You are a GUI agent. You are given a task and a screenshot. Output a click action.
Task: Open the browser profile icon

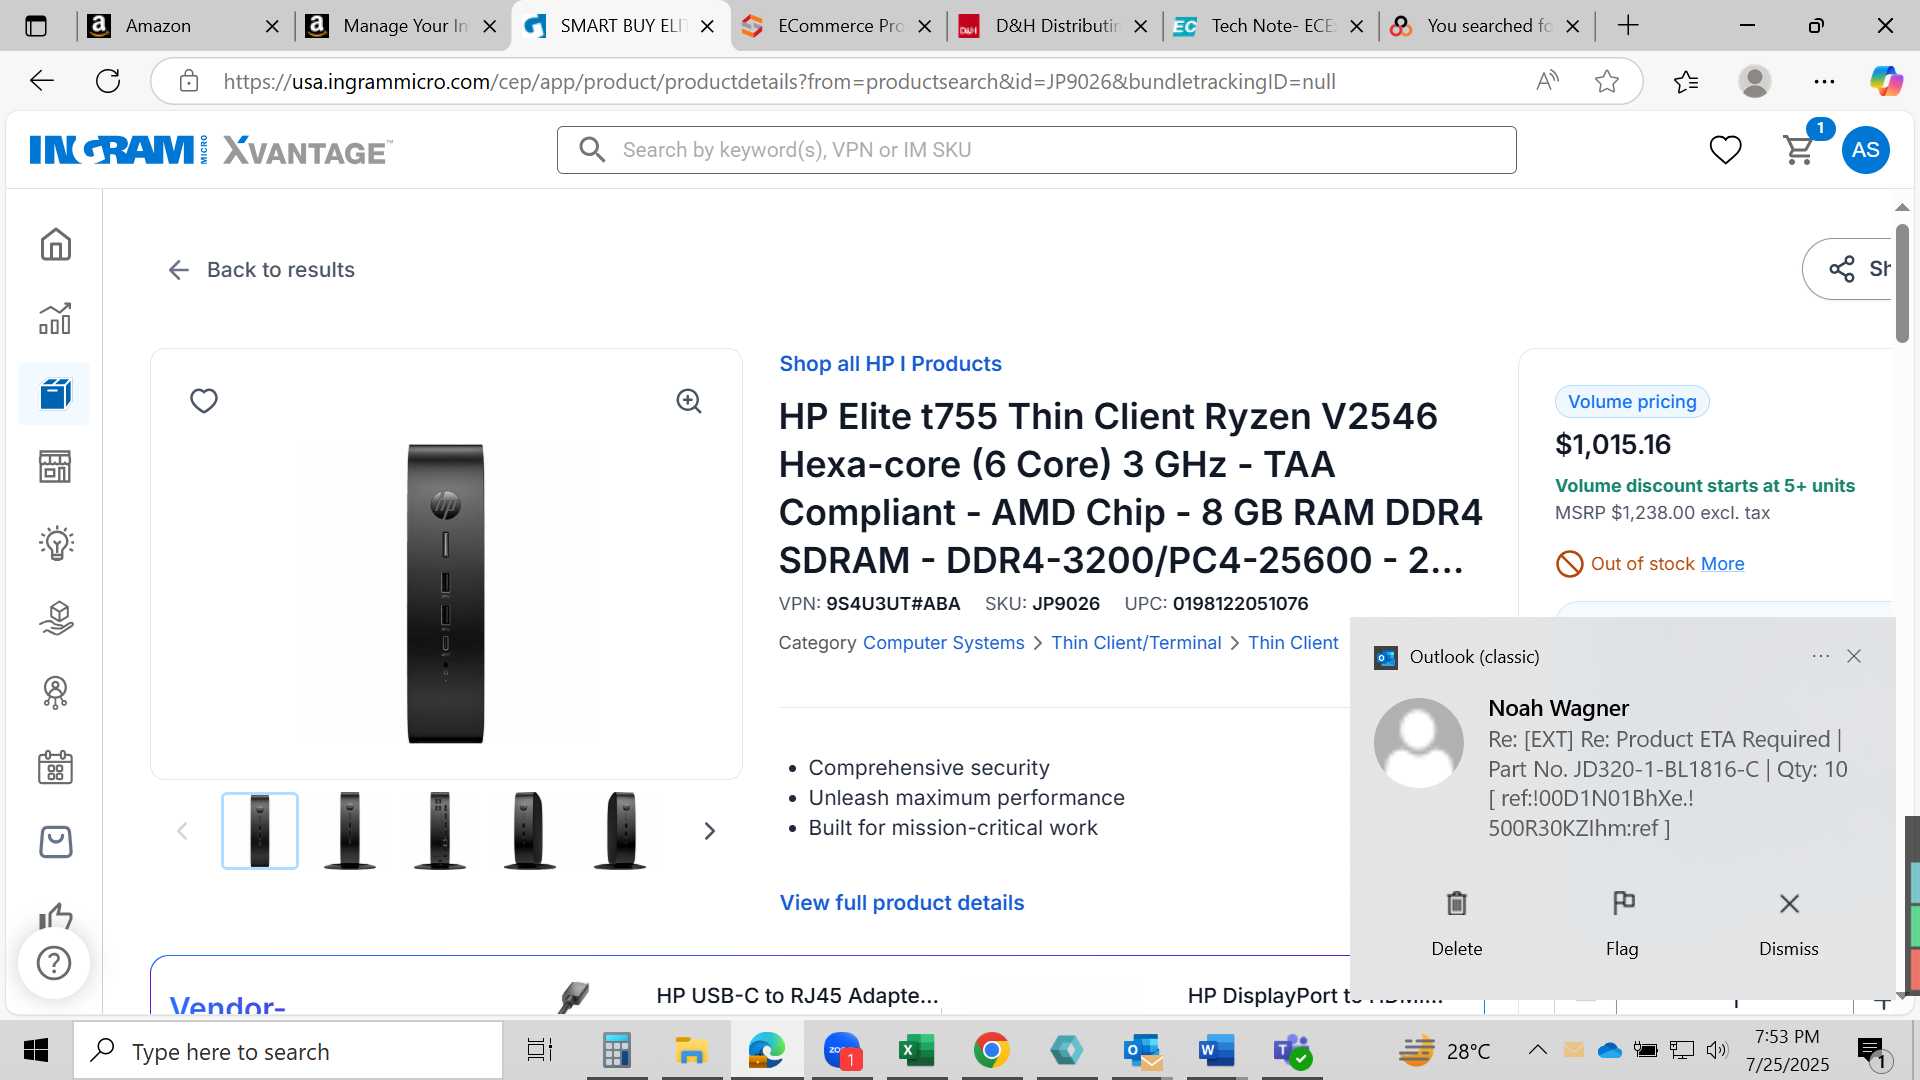point(1754,81)
